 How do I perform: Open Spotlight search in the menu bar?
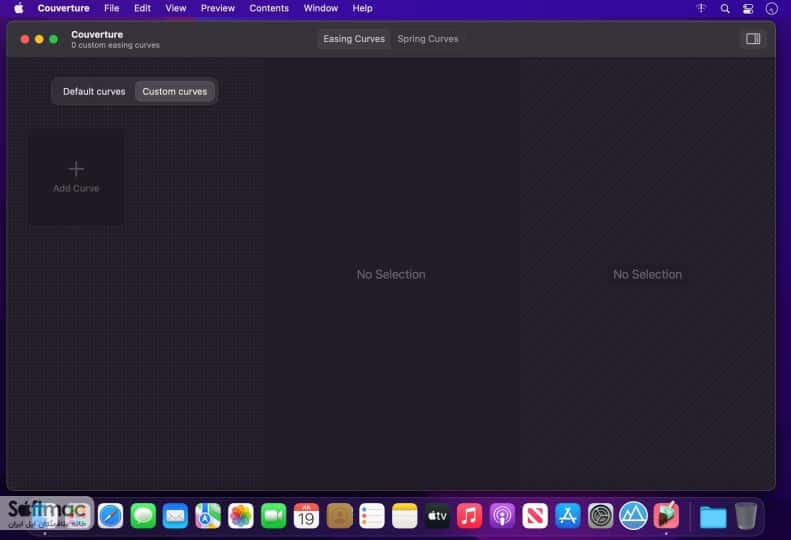[x=725, y=9]
